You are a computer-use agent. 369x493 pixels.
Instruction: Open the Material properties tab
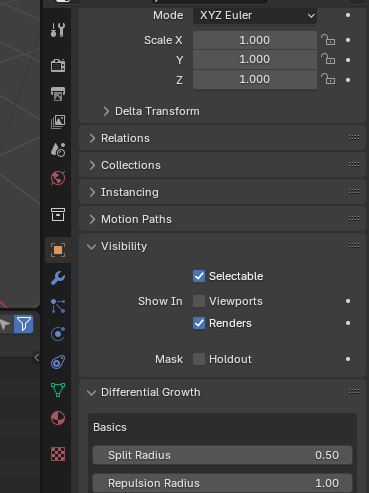pos(58,418)
